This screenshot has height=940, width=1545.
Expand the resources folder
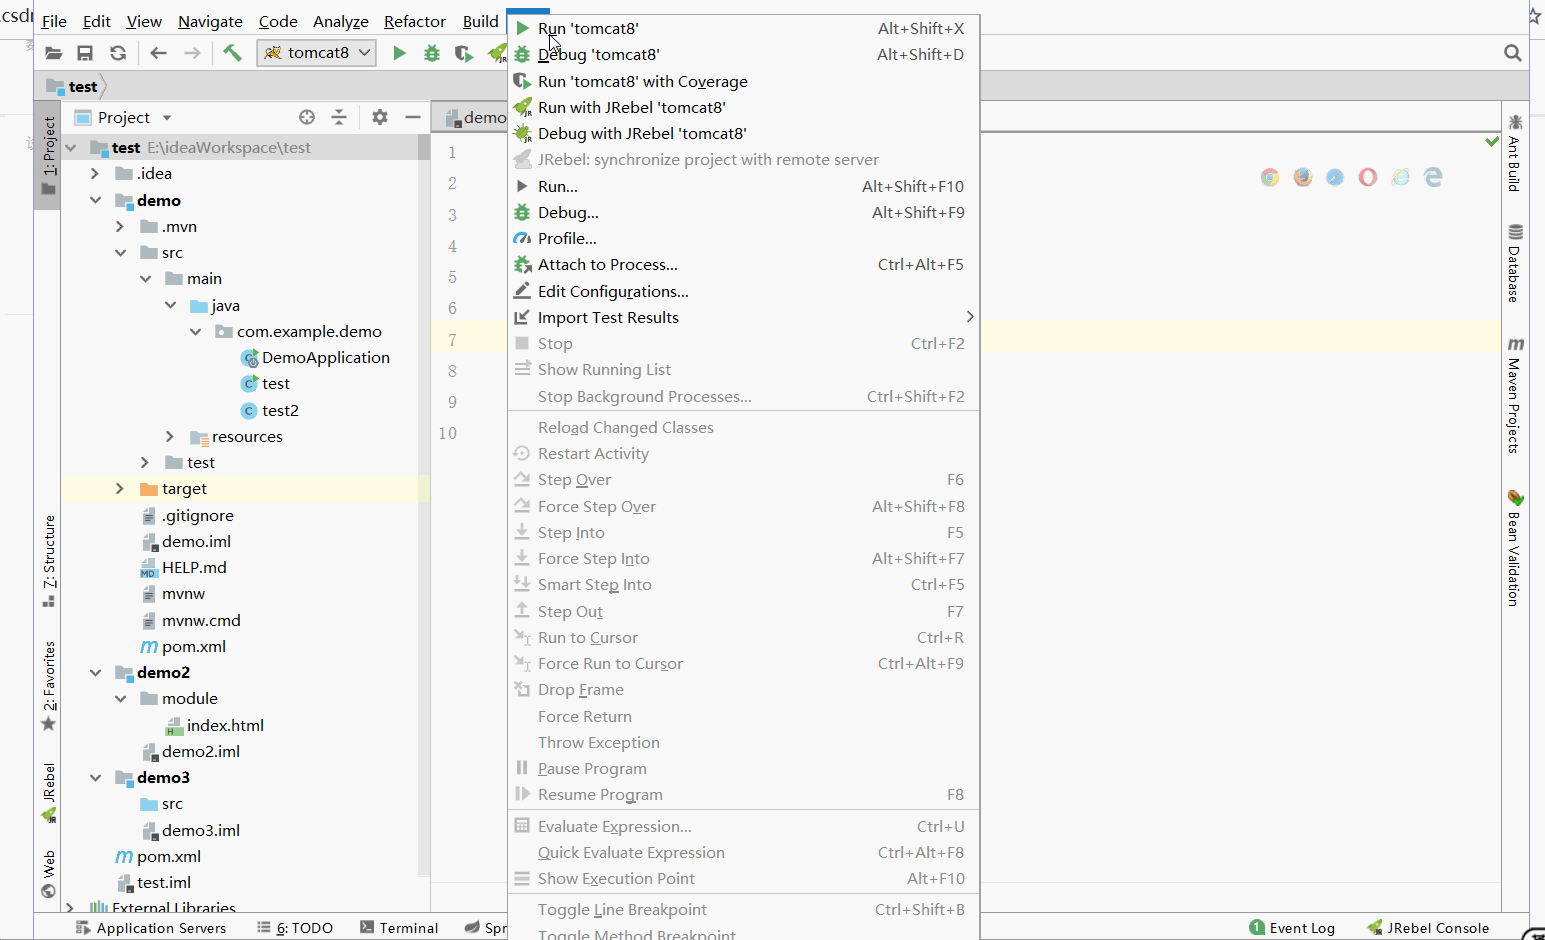point(170,437)
